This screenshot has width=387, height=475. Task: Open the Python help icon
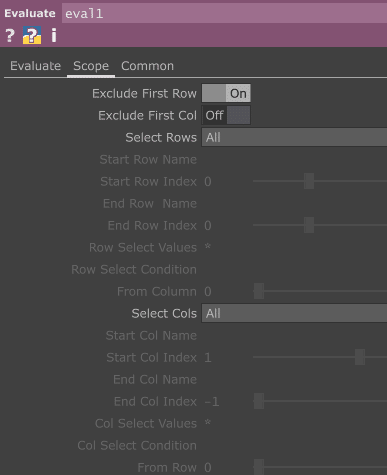click(32, 35)
